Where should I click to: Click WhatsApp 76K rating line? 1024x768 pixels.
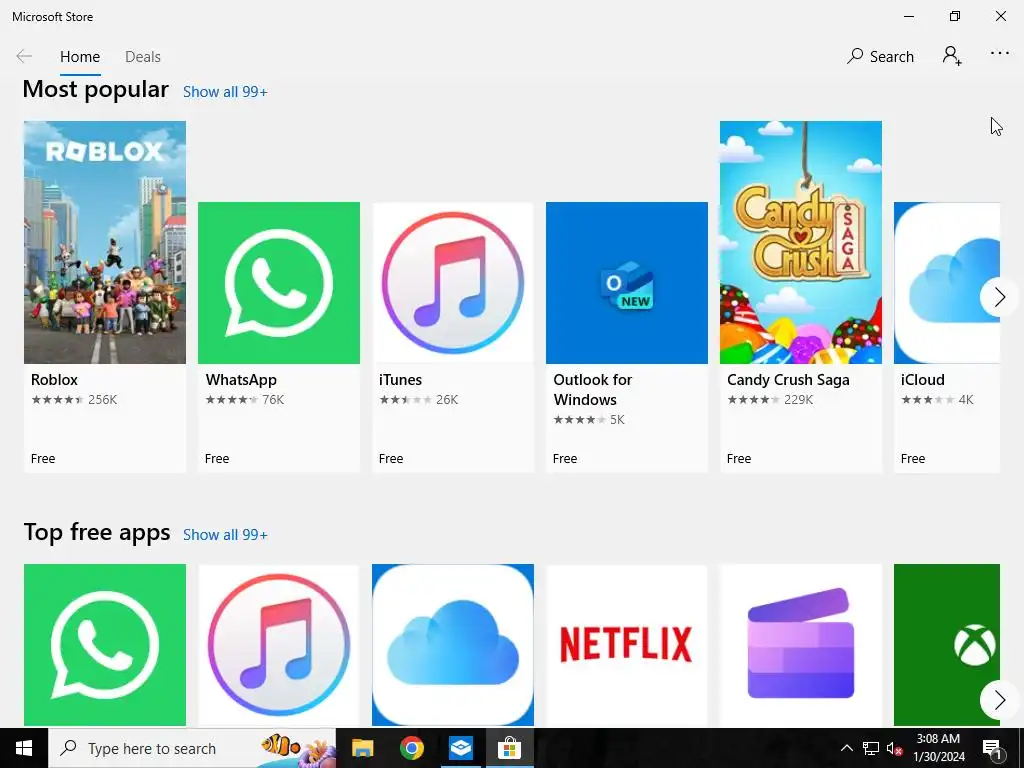click(245, 400)
